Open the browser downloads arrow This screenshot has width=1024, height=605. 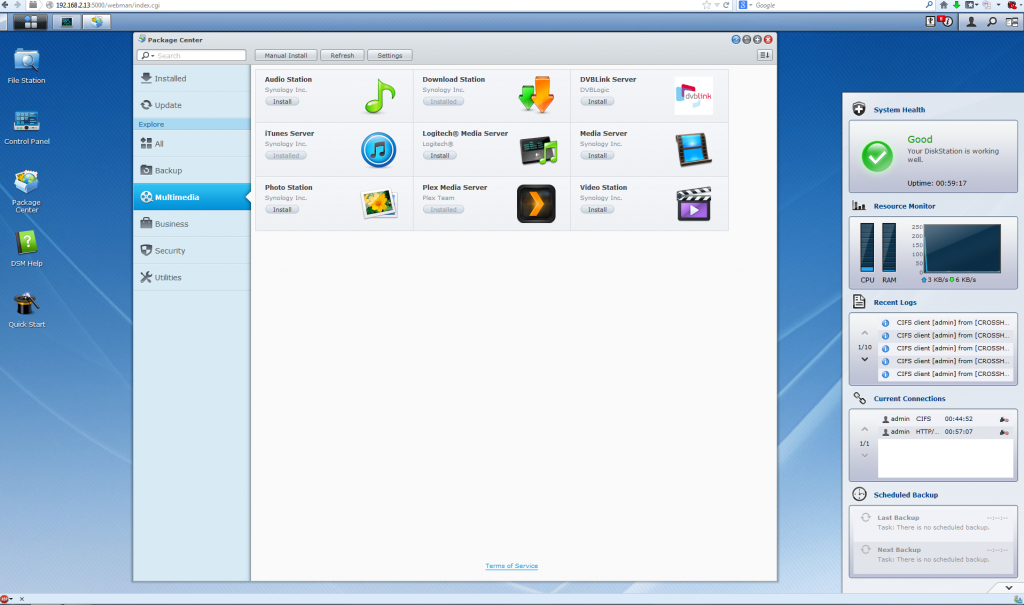coord(957,5)
